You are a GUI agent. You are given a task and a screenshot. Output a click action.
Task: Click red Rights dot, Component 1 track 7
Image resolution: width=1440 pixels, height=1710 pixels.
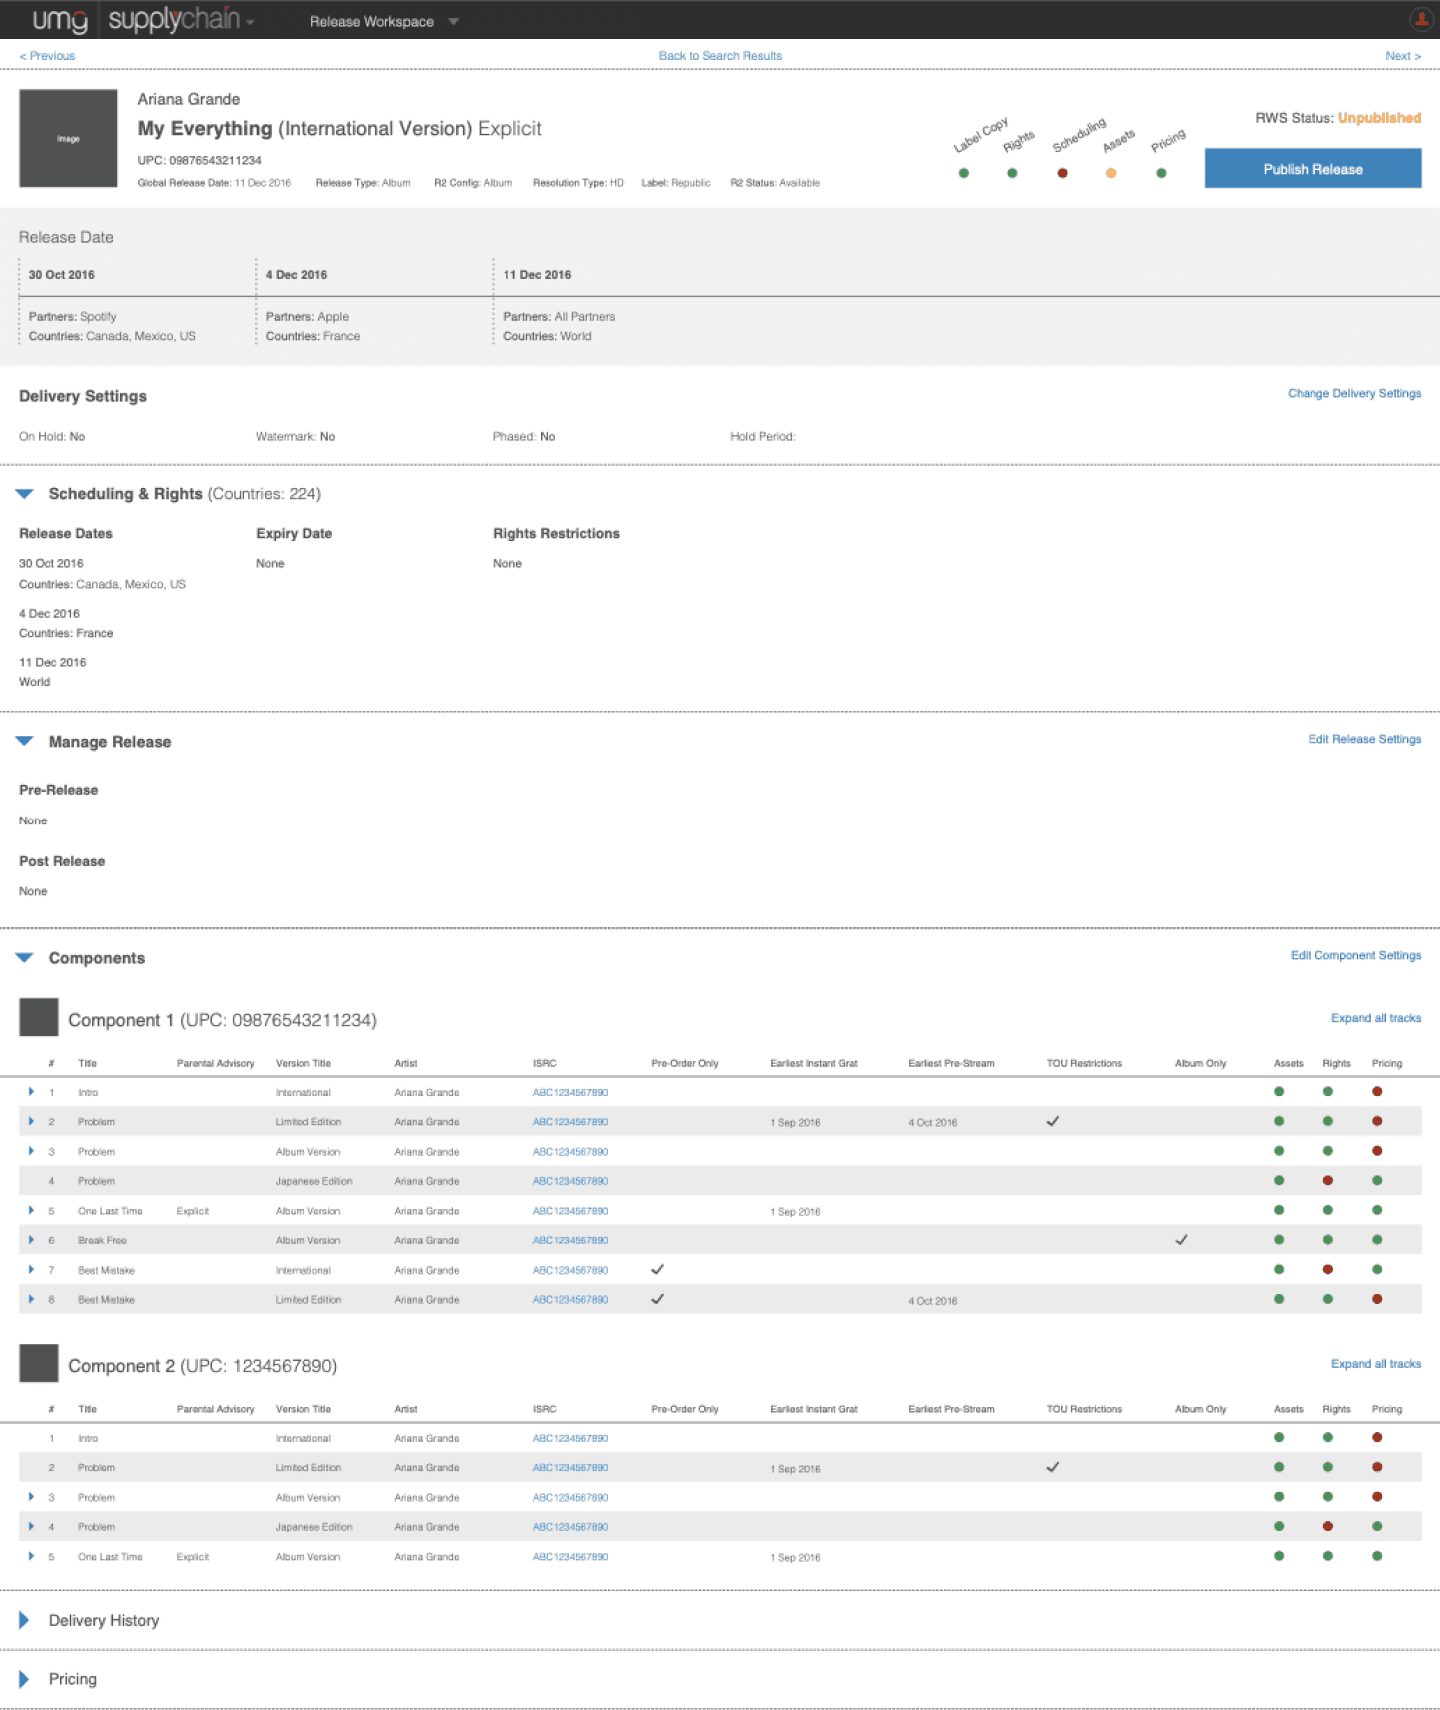click(x=1328, y=1269)
